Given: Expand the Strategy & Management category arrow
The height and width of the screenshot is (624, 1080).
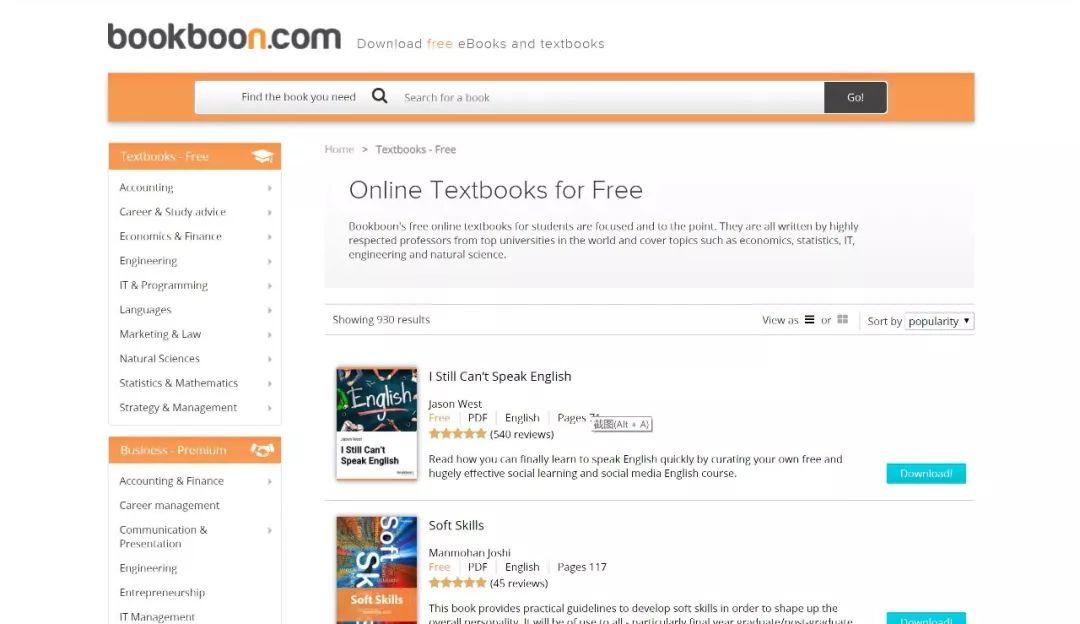Looking at the screenshot, I should (269, 408).
